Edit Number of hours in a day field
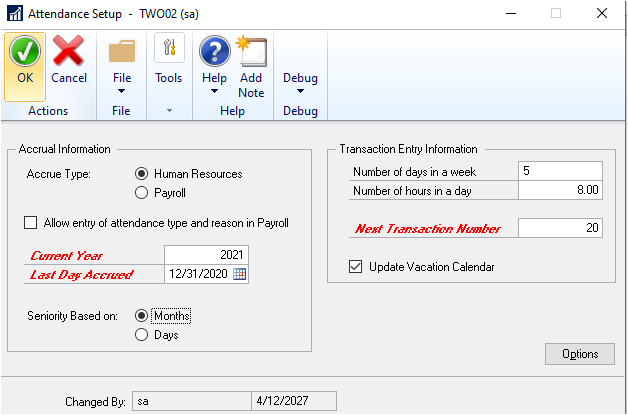The height and width of the screenshot is (415, 628). 560,190
